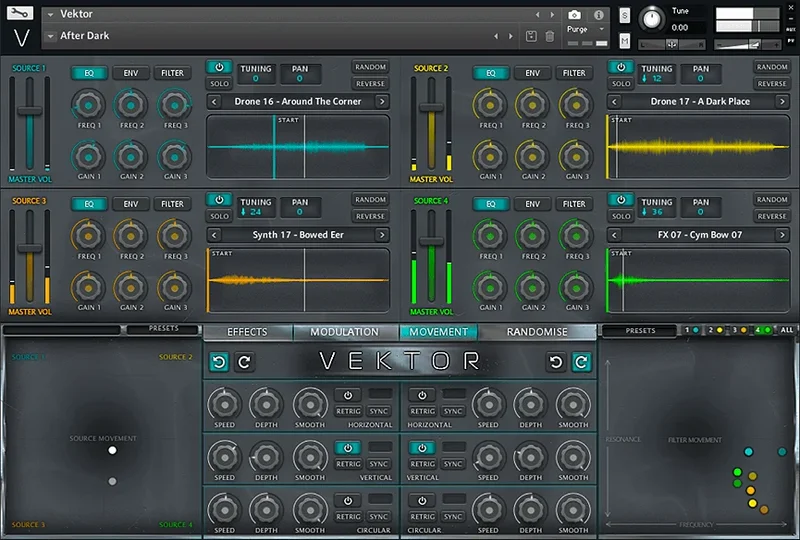Select previous preset arrow beside After Dark
Viewport: 800px width, 540px height.
click(x=496, y=36)
